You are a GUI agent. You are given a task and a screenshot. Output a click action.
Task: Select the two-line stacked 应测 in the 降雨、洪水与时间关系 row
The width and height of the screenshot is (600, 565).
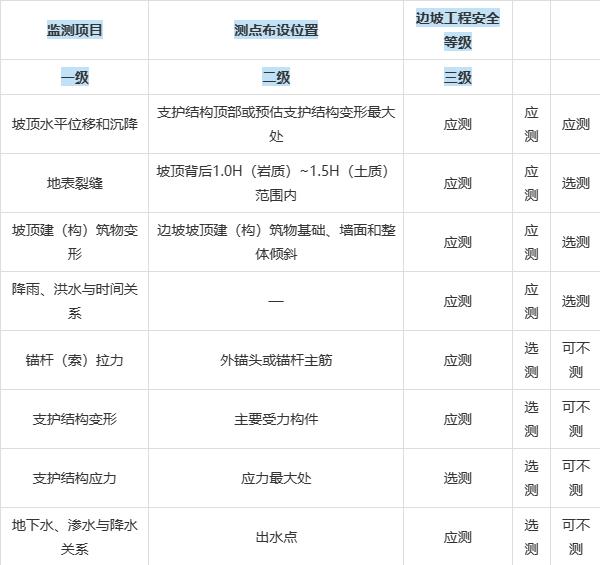tap(531, 301)
